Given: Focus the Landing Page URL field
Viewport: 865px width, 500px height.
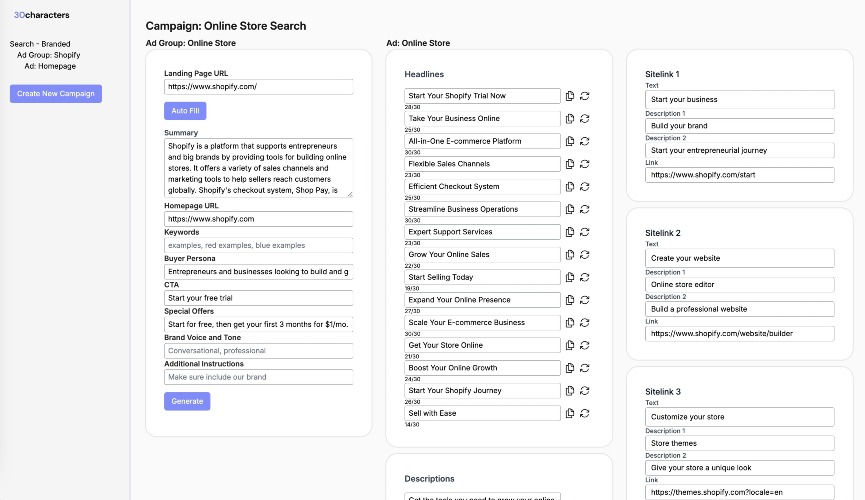Looking at the screenshot, I should (x=258, y=87).
